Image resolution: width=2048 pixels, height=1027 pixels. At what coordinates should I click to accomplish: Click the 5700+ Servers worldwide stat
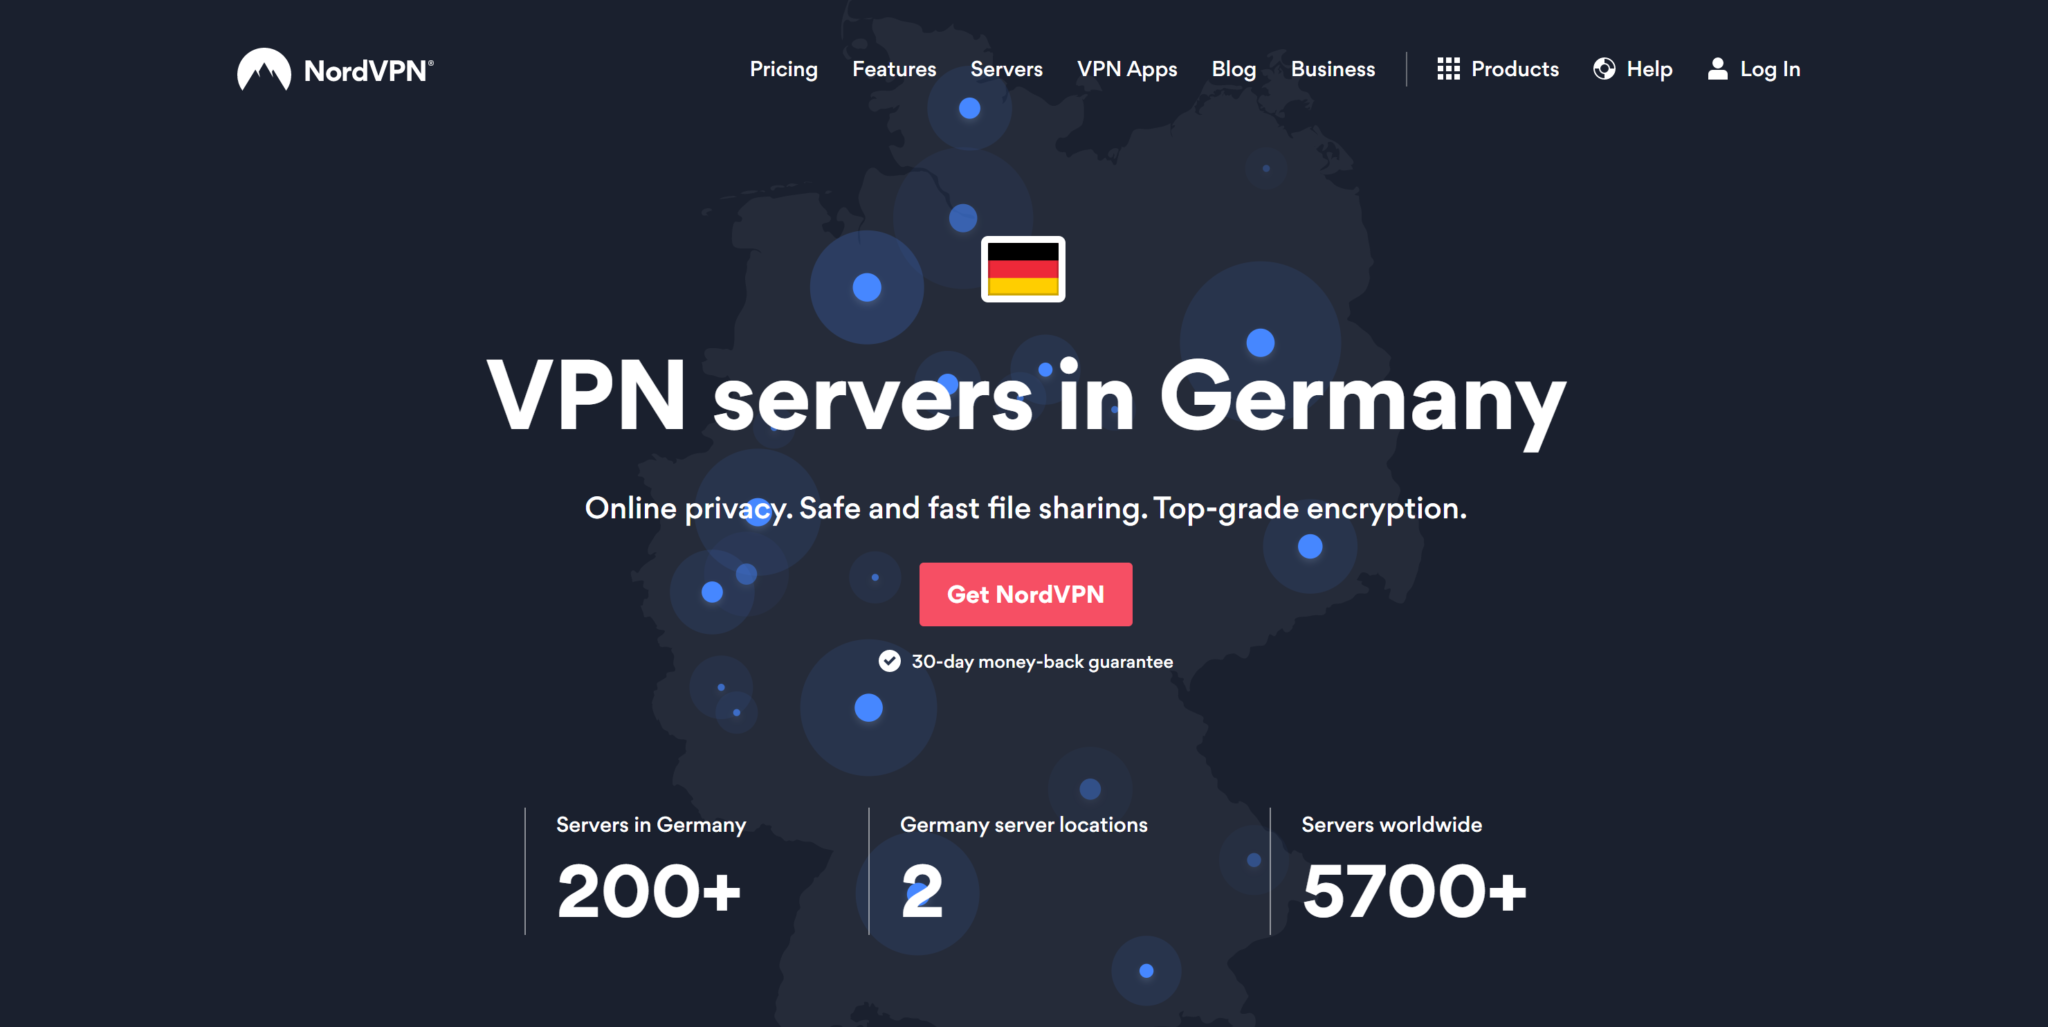(1413, 870)
